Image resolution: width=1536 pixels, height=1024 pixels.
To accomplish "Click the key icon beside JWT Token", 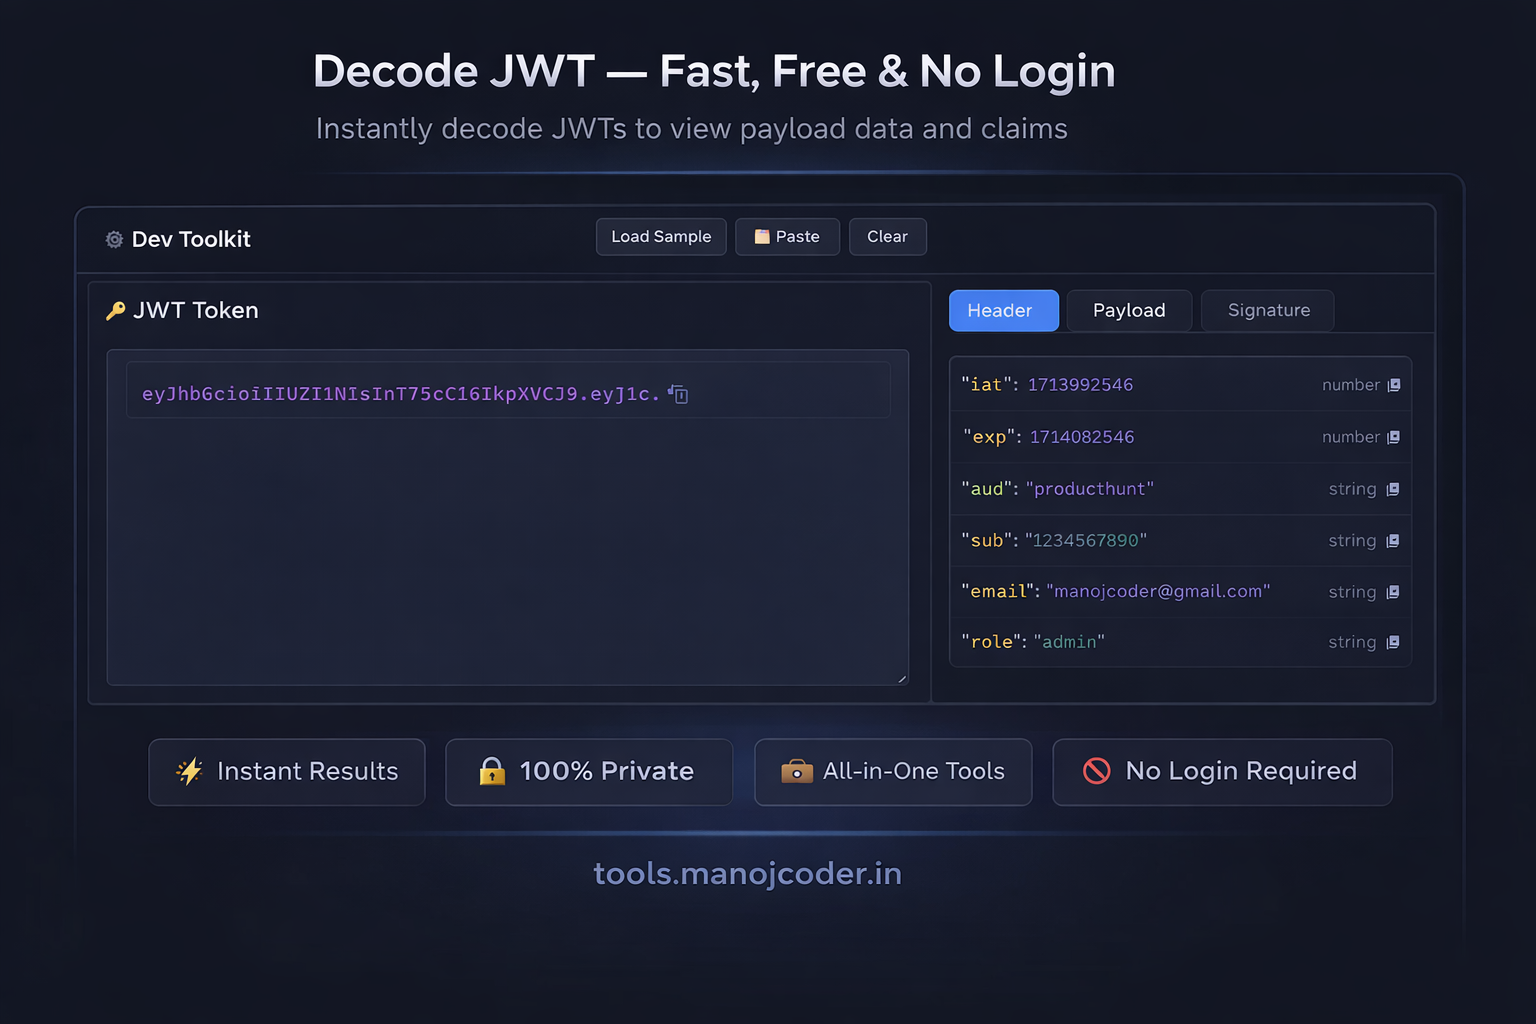I will pos(115,310).
